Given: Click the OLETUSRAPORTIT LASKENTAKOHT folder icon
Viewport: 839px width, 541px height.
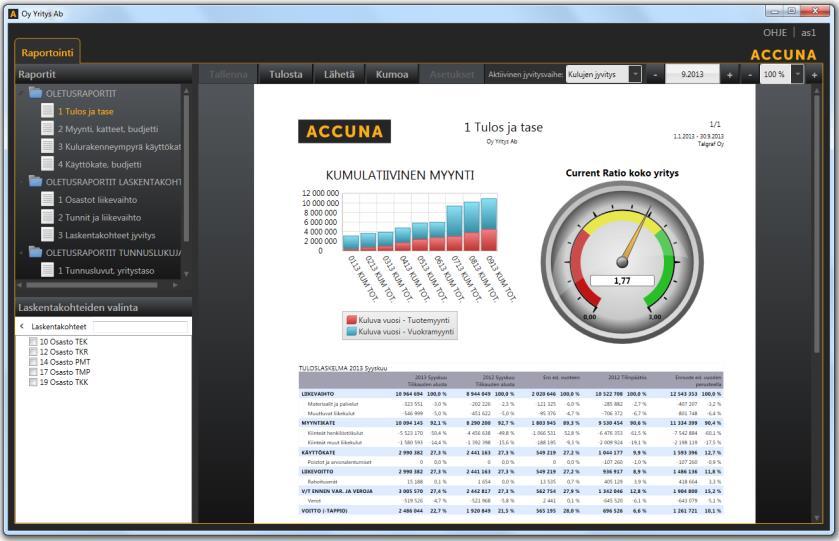Looking at the screenshot, I should tap(35, 181).
